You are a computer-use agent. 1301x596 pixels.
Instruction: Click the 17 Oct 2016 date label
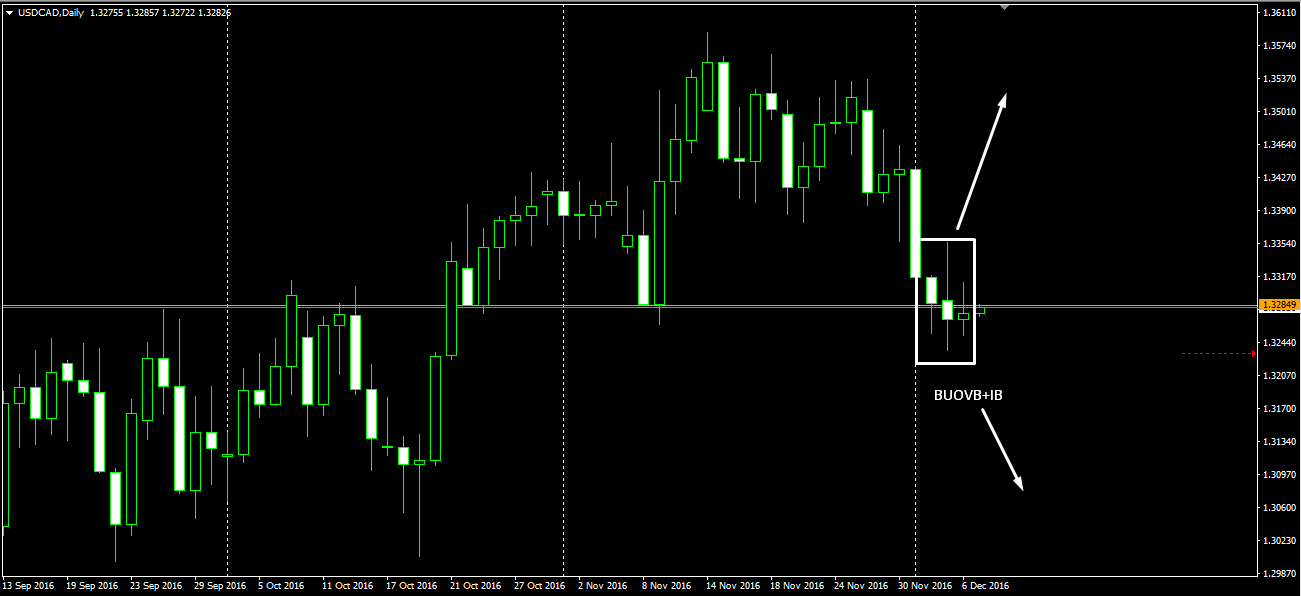413,586
